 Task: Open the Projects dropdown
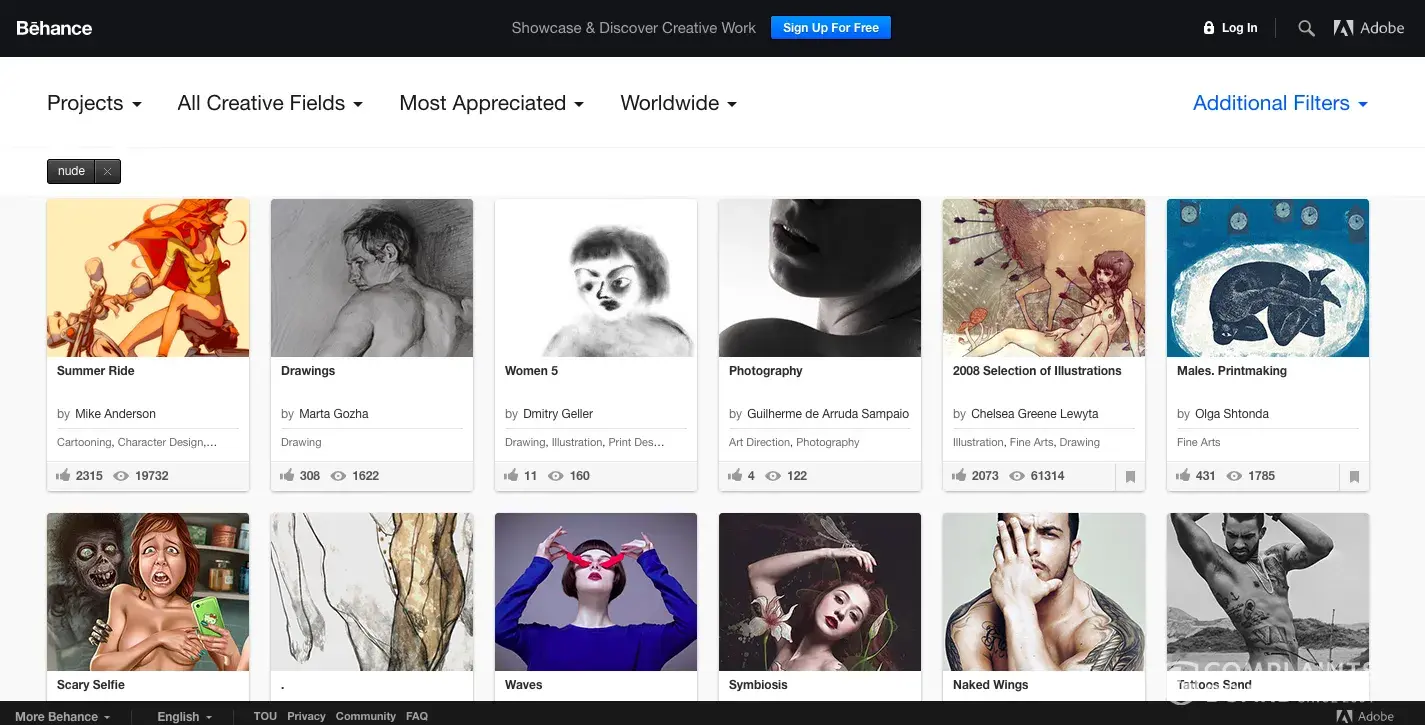94,103
